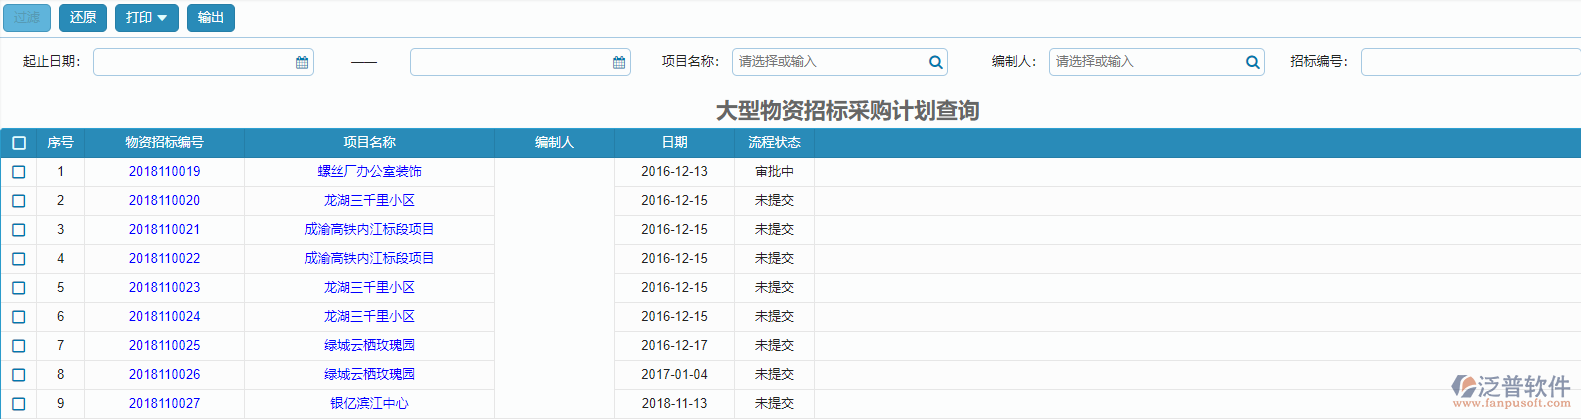Sort by the 日期 column header
The height and width of the screenshot is (419, 1581).
674,143
